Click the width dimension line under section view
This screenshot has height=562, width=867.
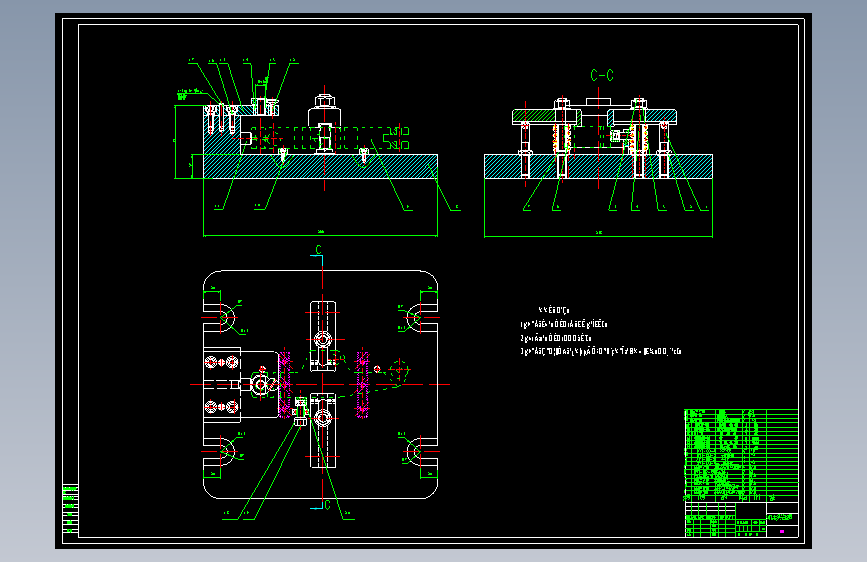(598, 237)
